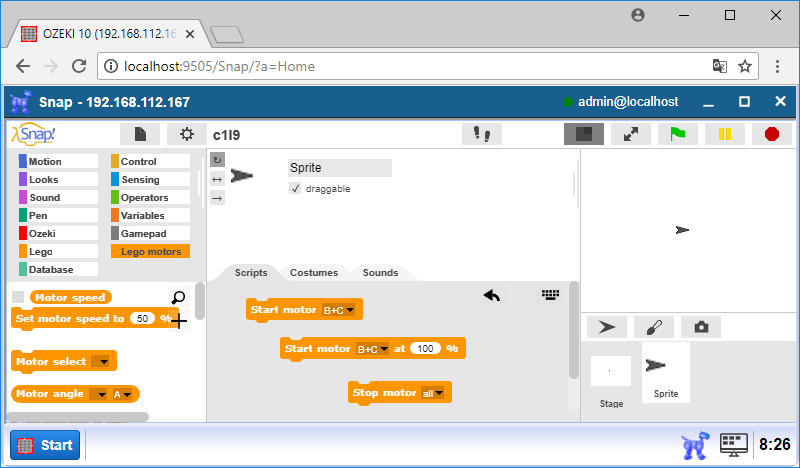The width and height of the screenshot is (800, 468).
Task: Switch to the Scripts tab
Action: [251, 273]
